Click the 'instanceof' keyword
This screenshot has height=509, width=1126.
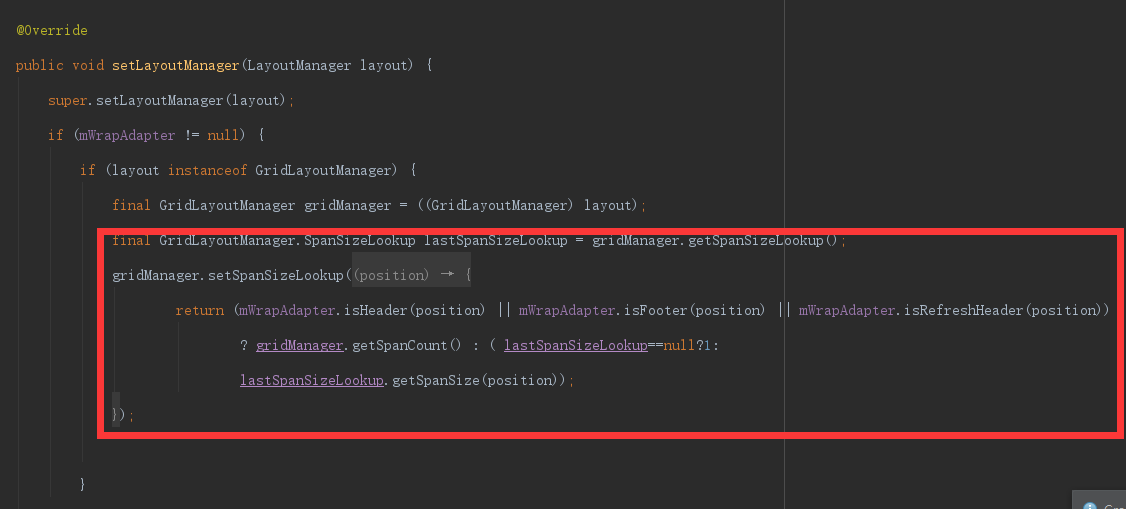coord(207,171)
